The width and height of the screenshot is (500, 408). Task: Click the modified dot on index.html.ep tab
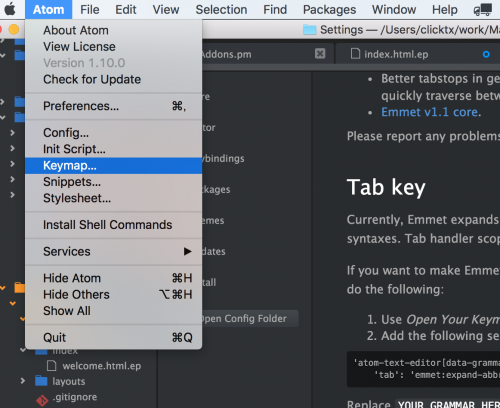[486, 54]
